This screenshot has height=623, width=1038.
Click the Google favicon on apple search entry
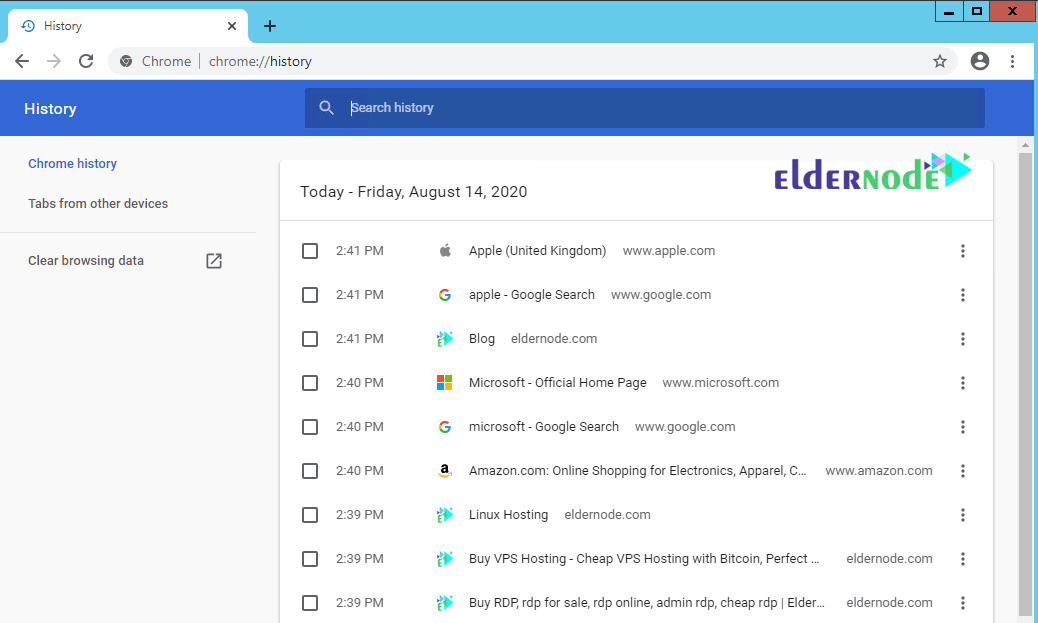click(x=445, y=295)
